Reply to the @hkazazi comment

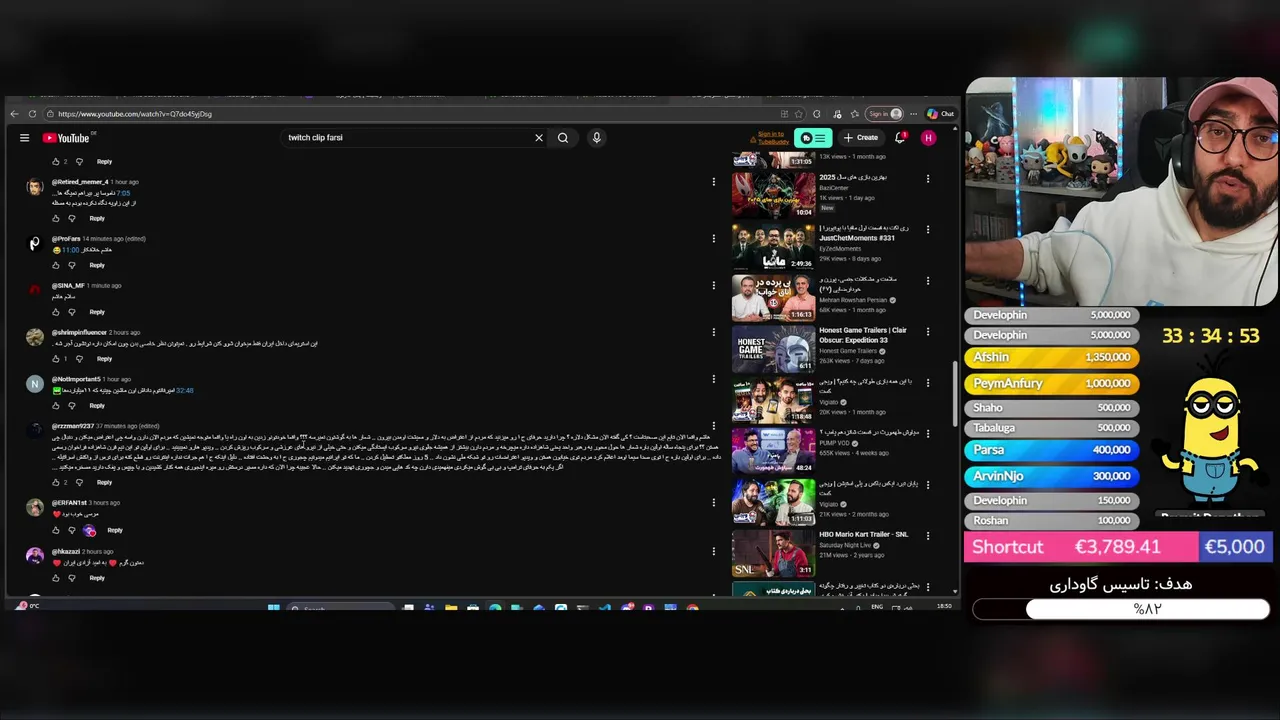[x=97, y=578]
